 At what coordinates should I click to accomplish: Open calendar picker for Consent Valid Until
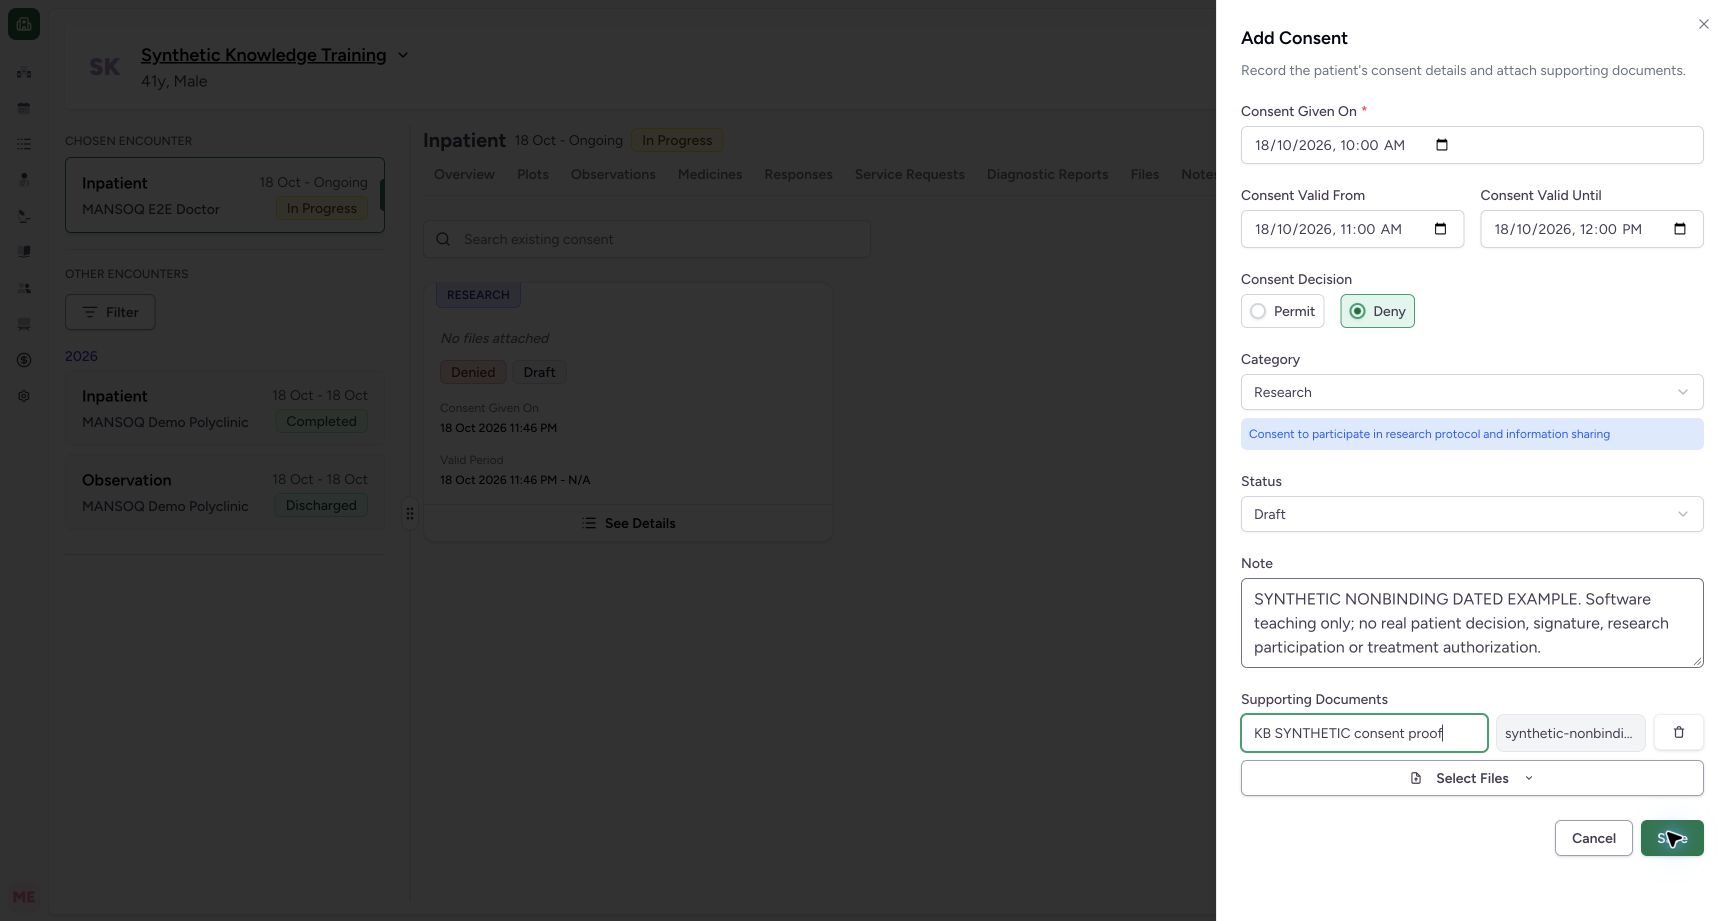(1680, 229)
